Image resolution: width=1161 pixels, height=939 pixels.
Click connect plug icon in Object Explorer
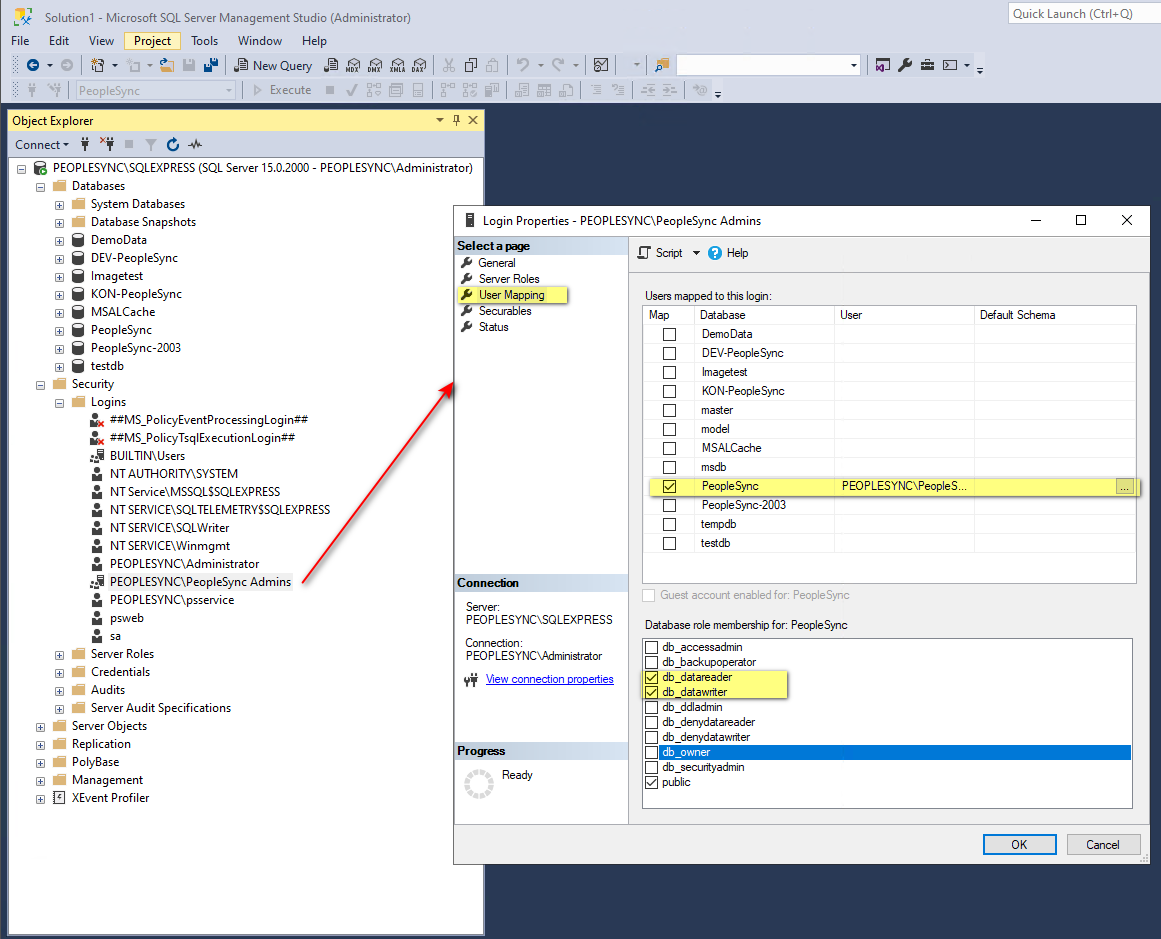pos(85,144)
